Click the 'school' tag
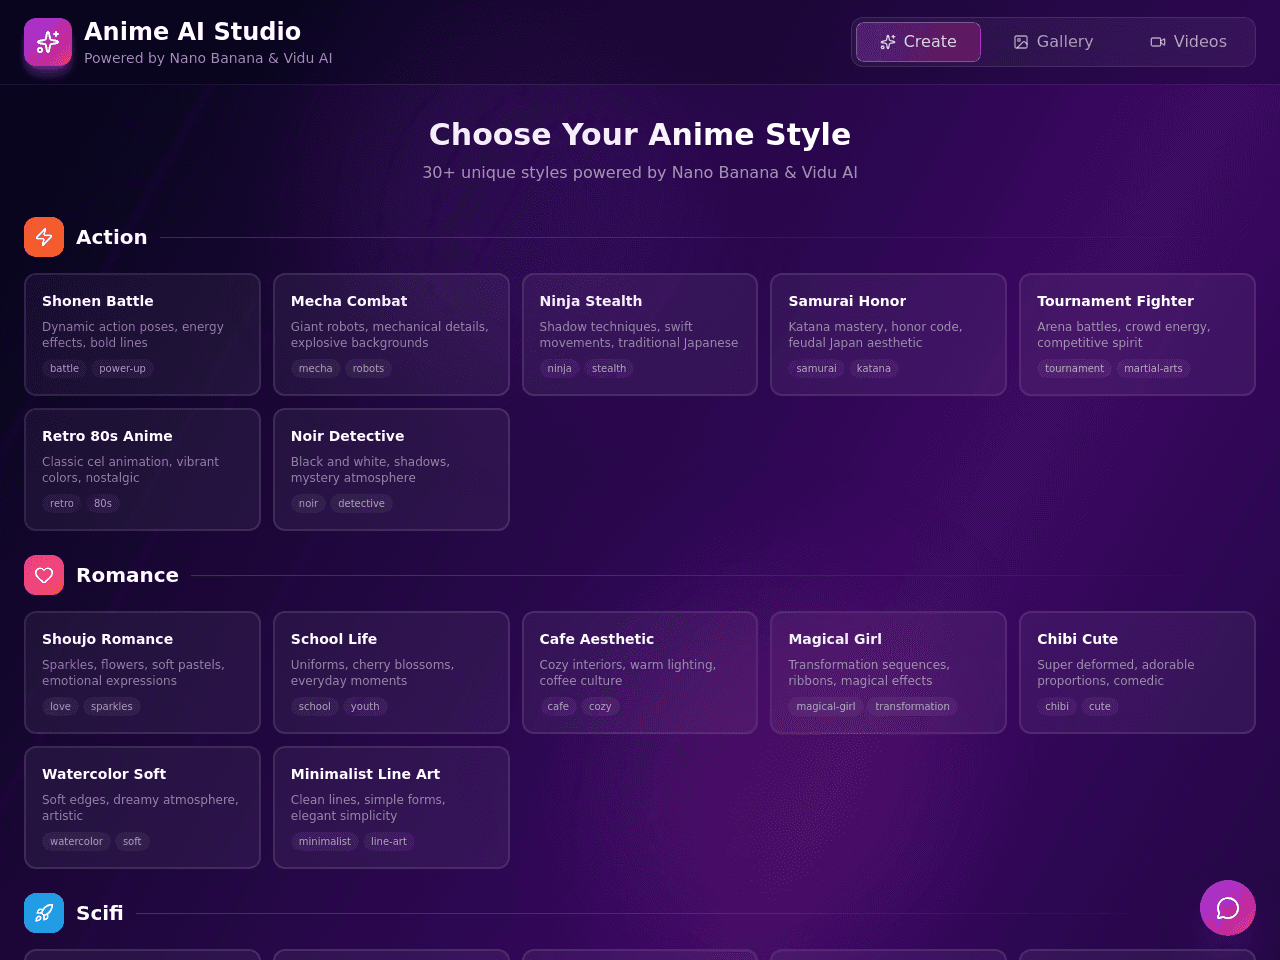Viewport: 1280px width, 960px height. click(x=314, y=706)
